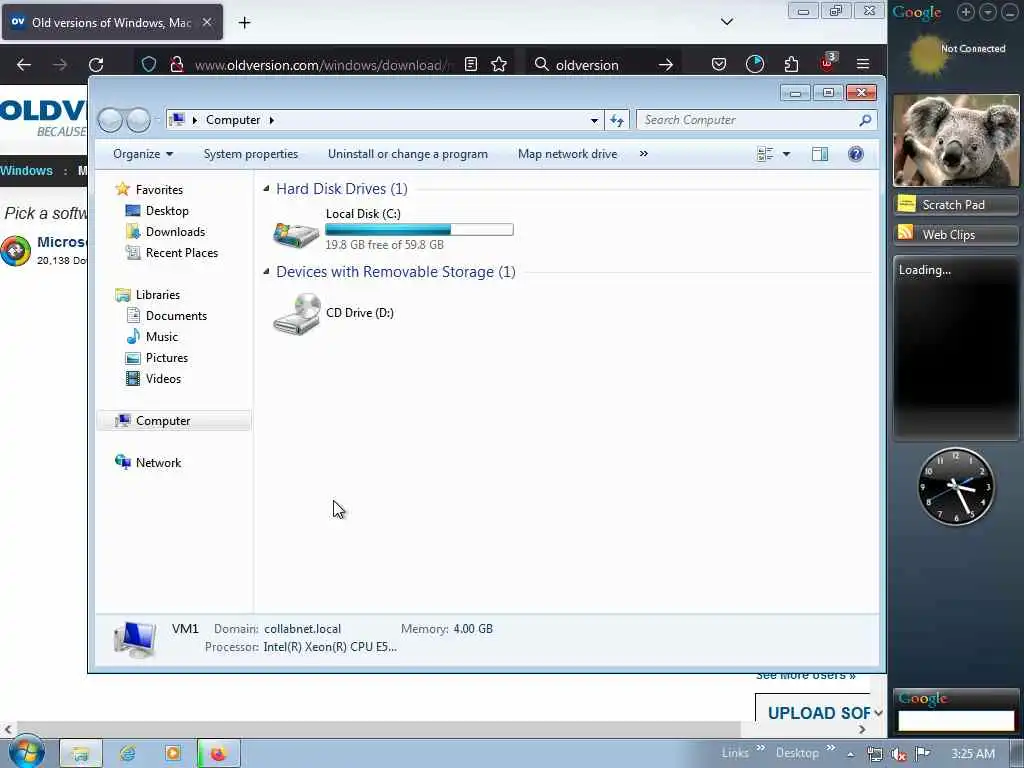Open Scratch Pad gadget
This screenshot has height=768, width=1024.
(955, 205)
